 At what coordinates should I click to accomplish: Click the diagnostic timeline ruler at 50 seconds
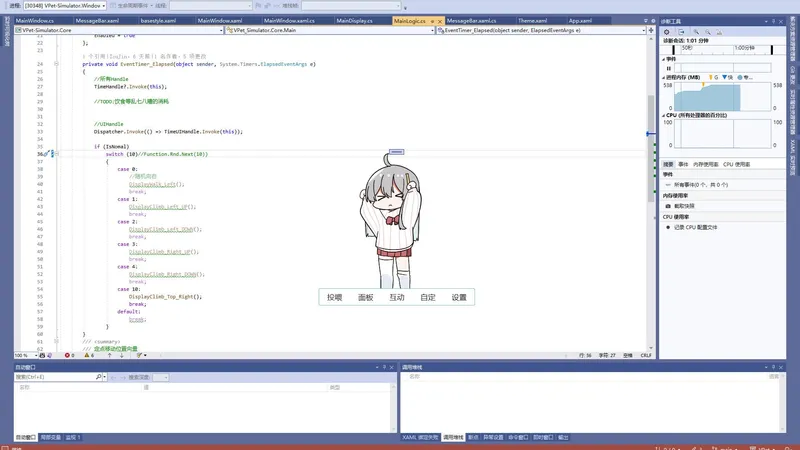click(687, 48)
